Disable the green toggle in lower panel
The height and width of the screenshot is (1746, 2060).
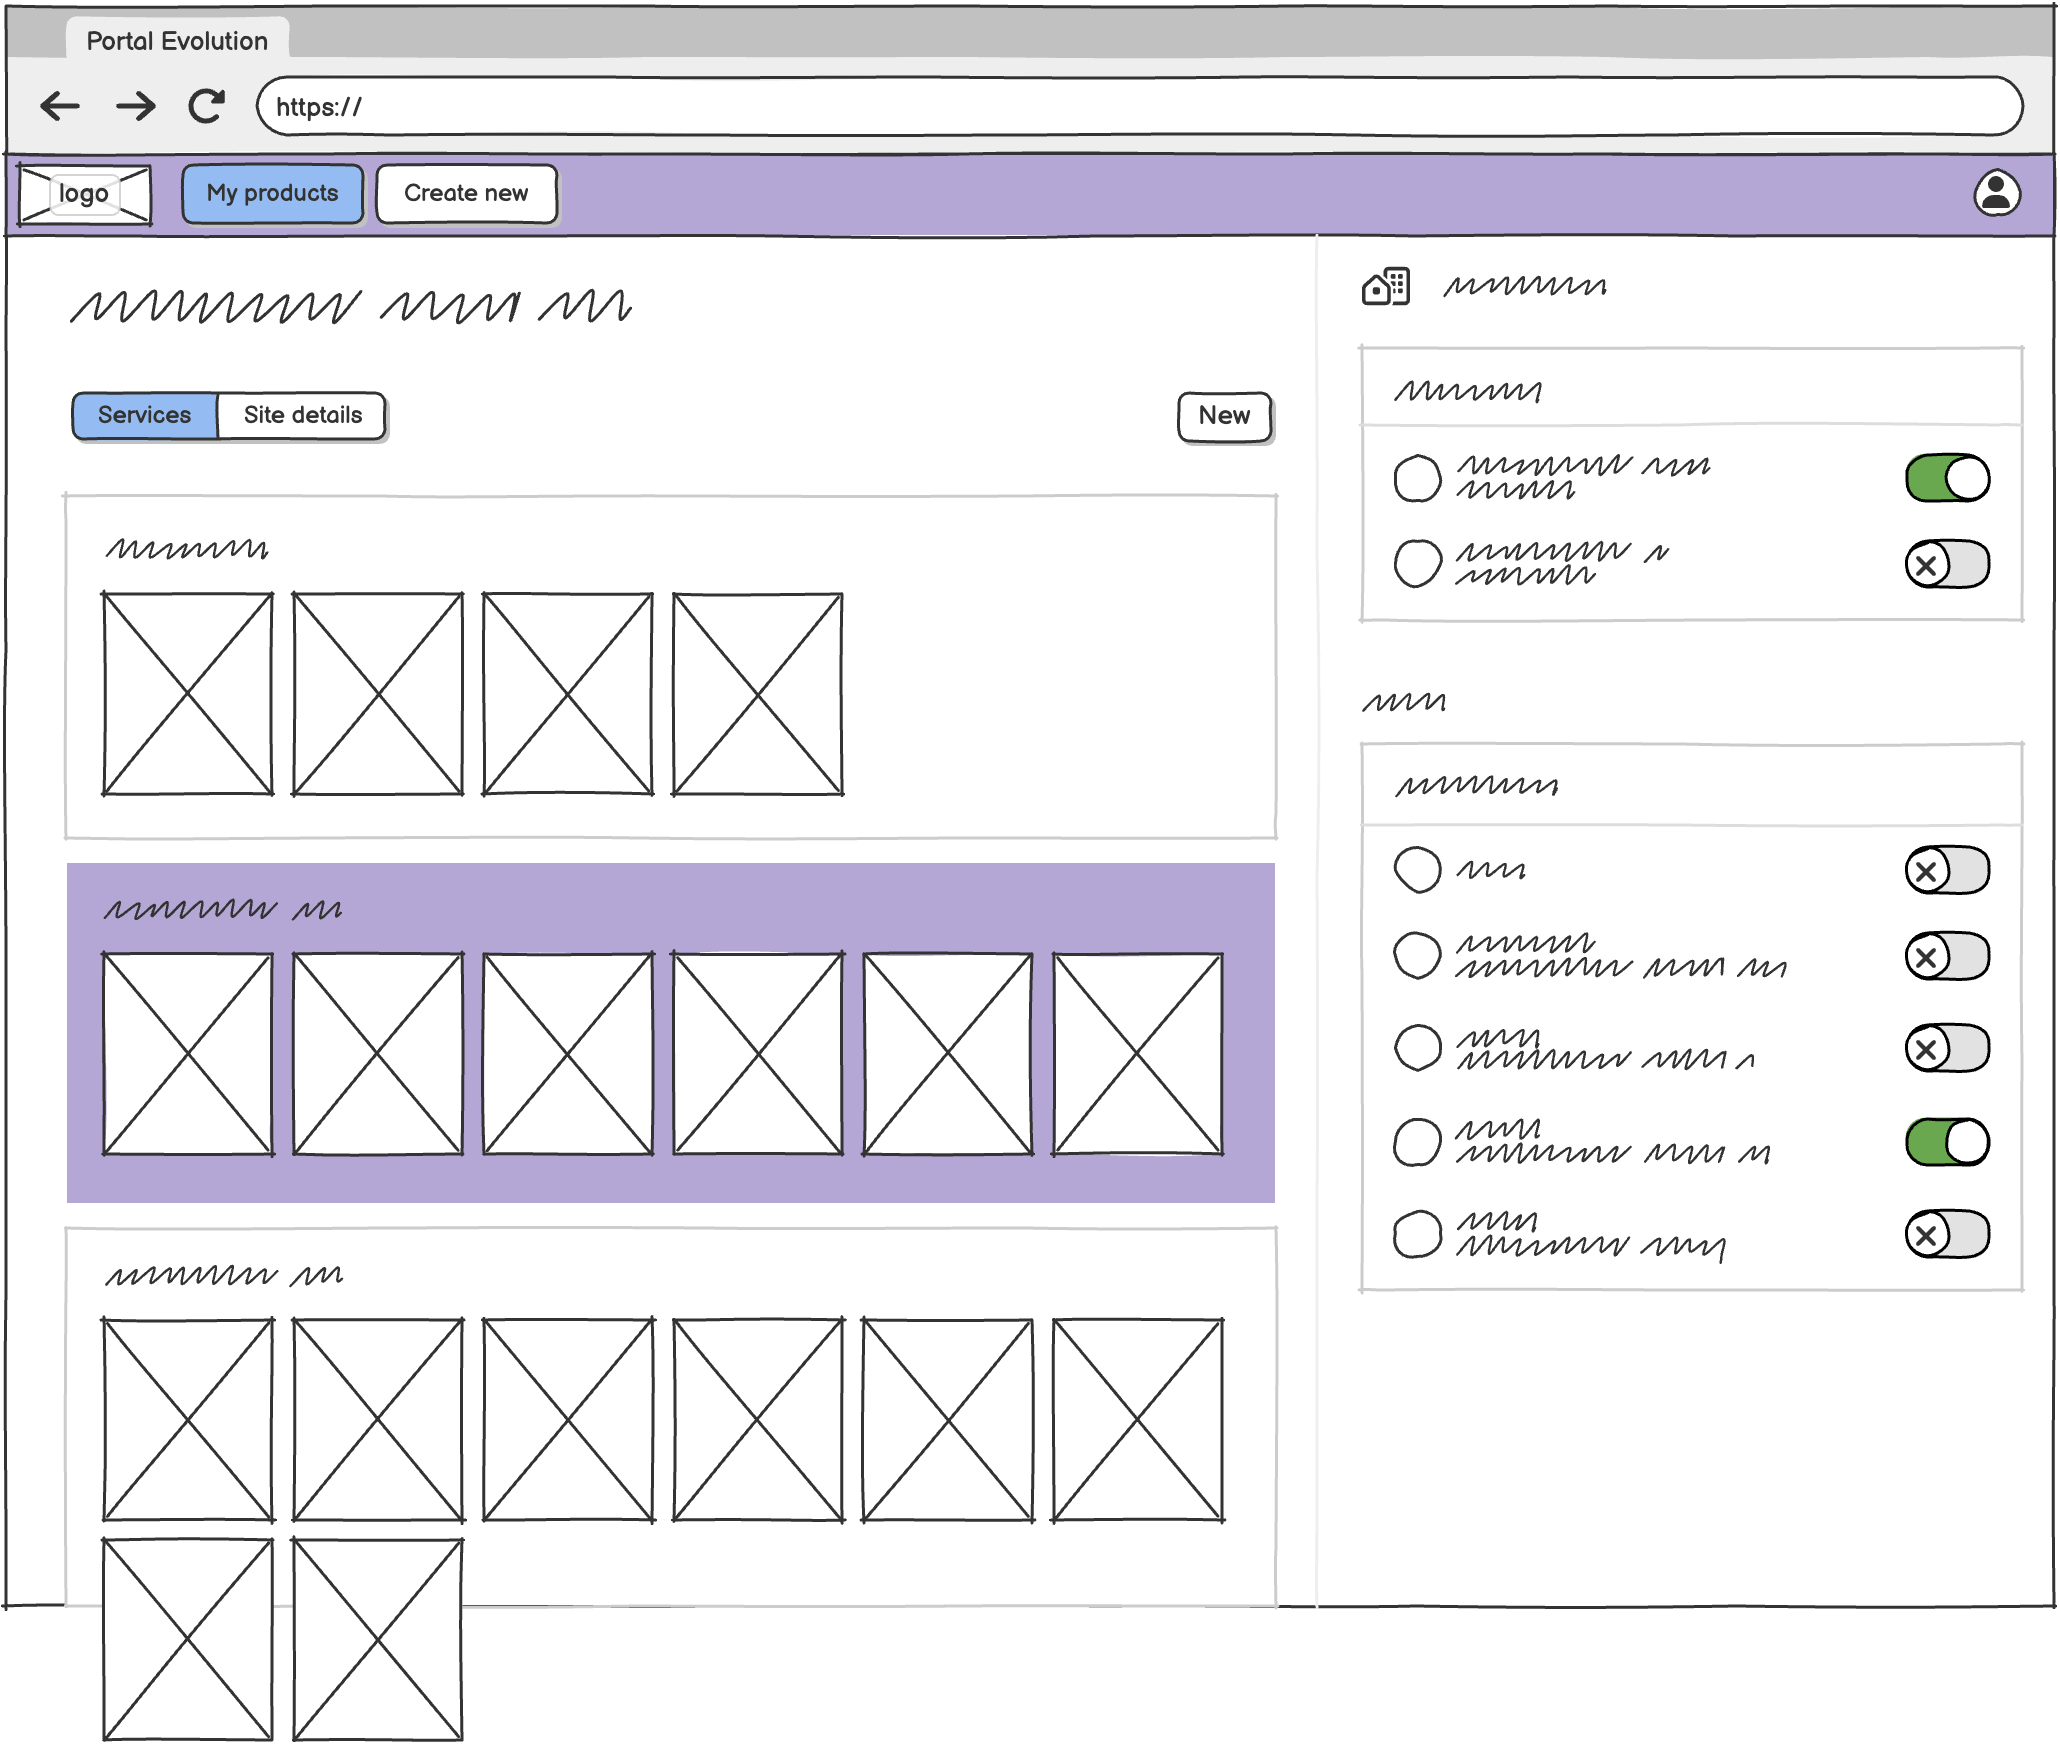click(x=1946, y=1142)
